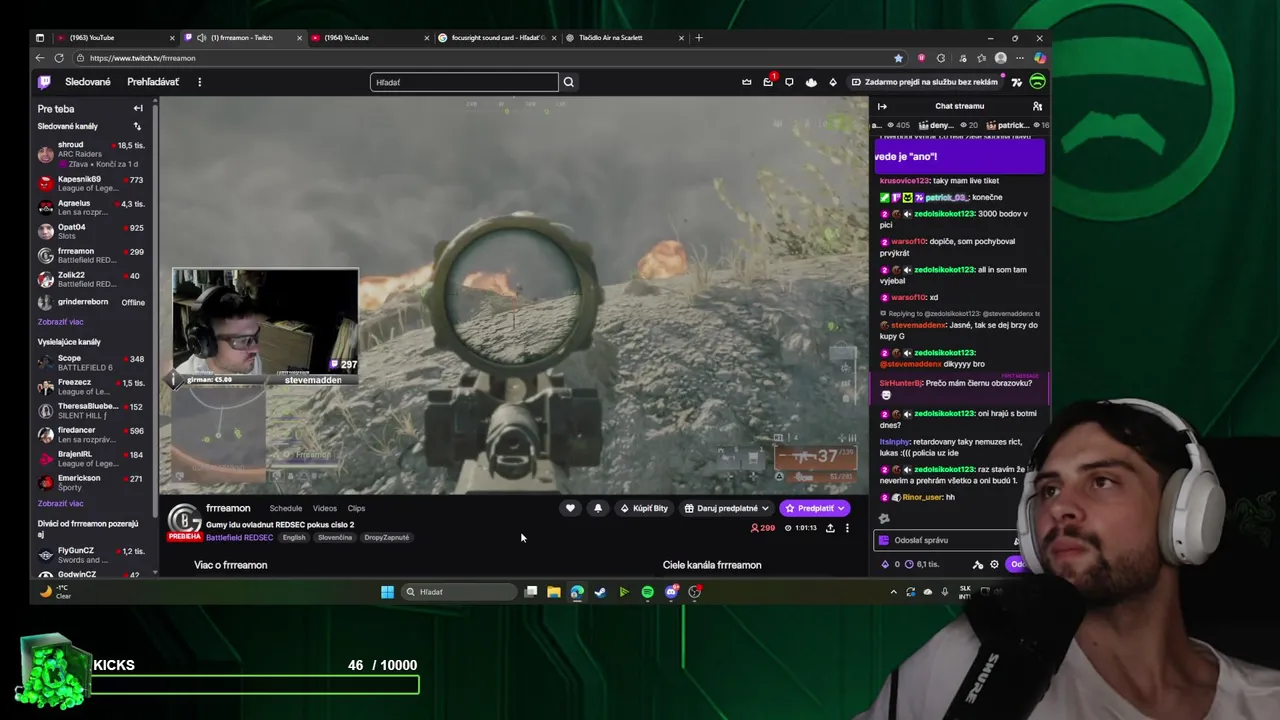Switch to the YouTube (1964) tab
The width and height of the screenshot is (1280, 720).
pos(368,38)
